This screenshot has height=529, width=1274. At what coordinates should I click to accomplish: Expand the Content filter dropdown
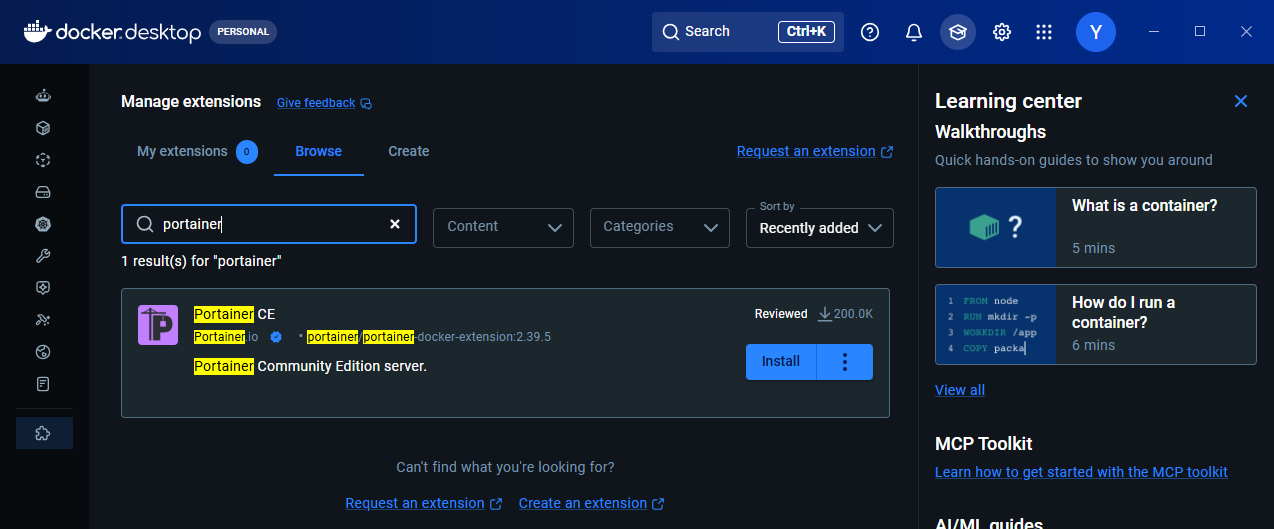(x=503, y=227)
